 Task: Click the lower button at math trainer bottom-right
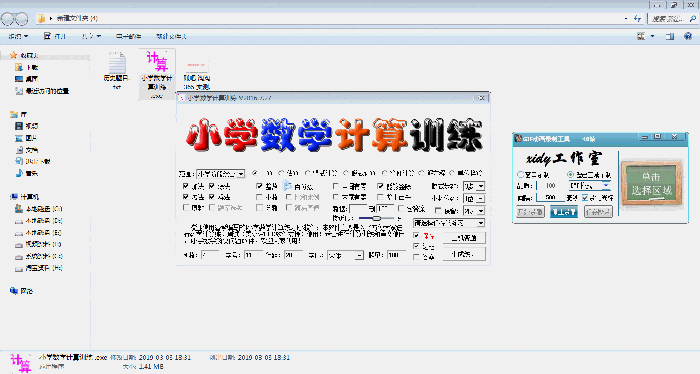[464, 254]
